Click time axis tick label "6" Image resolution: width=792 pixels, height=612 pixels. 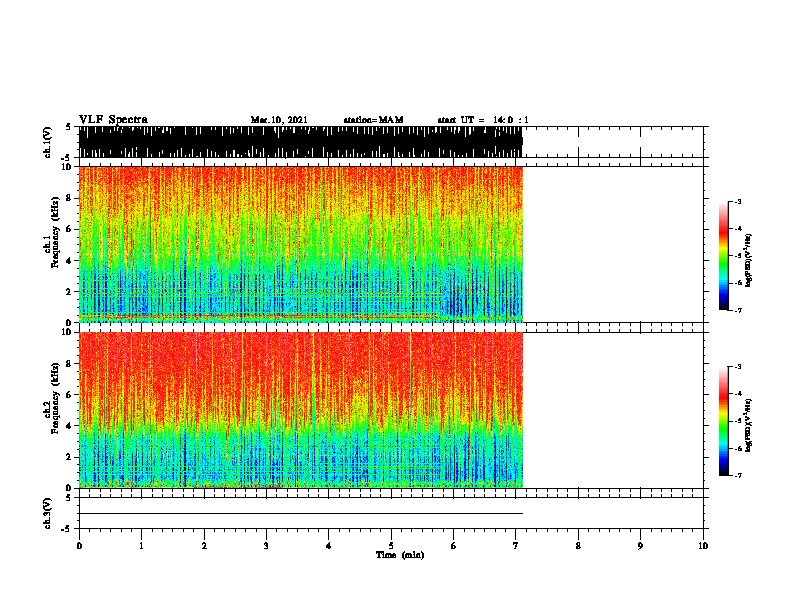(x=454, y=546)
